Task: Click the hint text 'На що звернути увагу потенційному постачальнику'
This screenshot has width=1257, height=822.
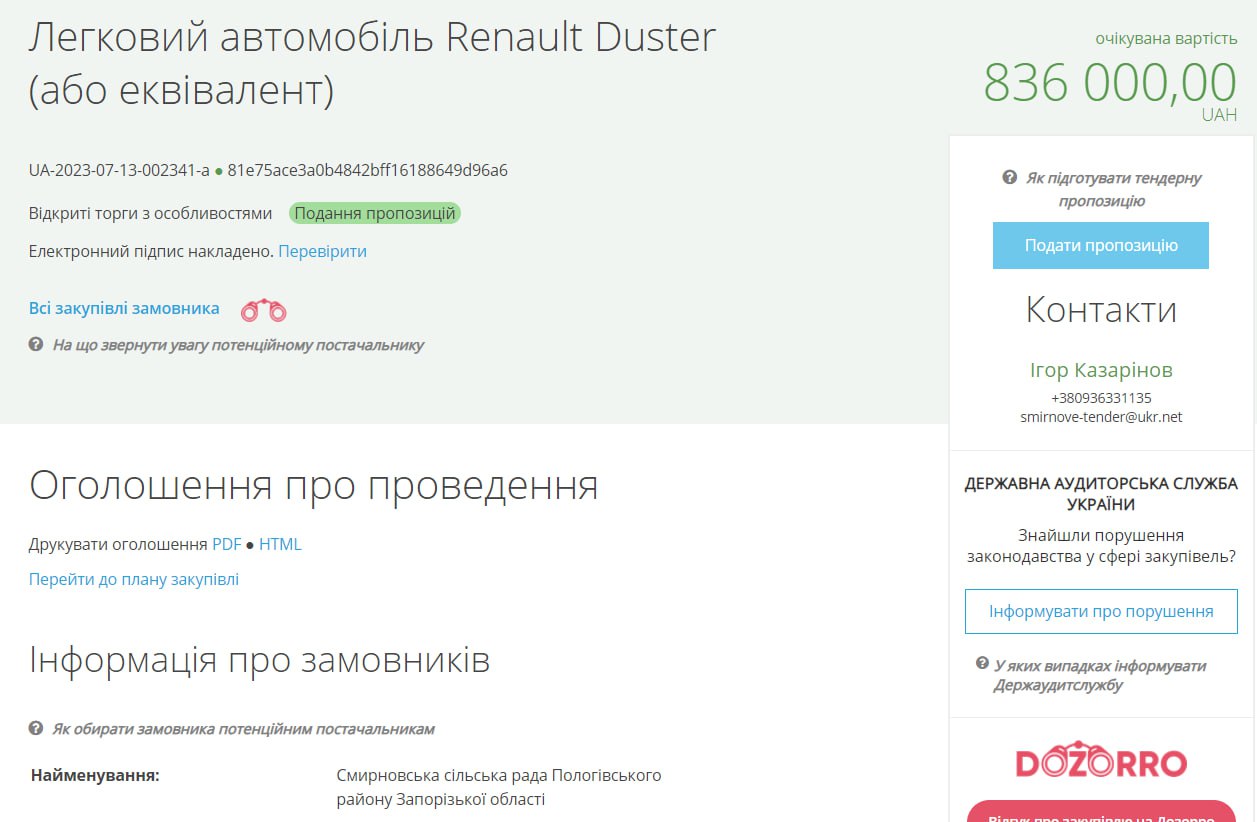Action: pos(238,345)
